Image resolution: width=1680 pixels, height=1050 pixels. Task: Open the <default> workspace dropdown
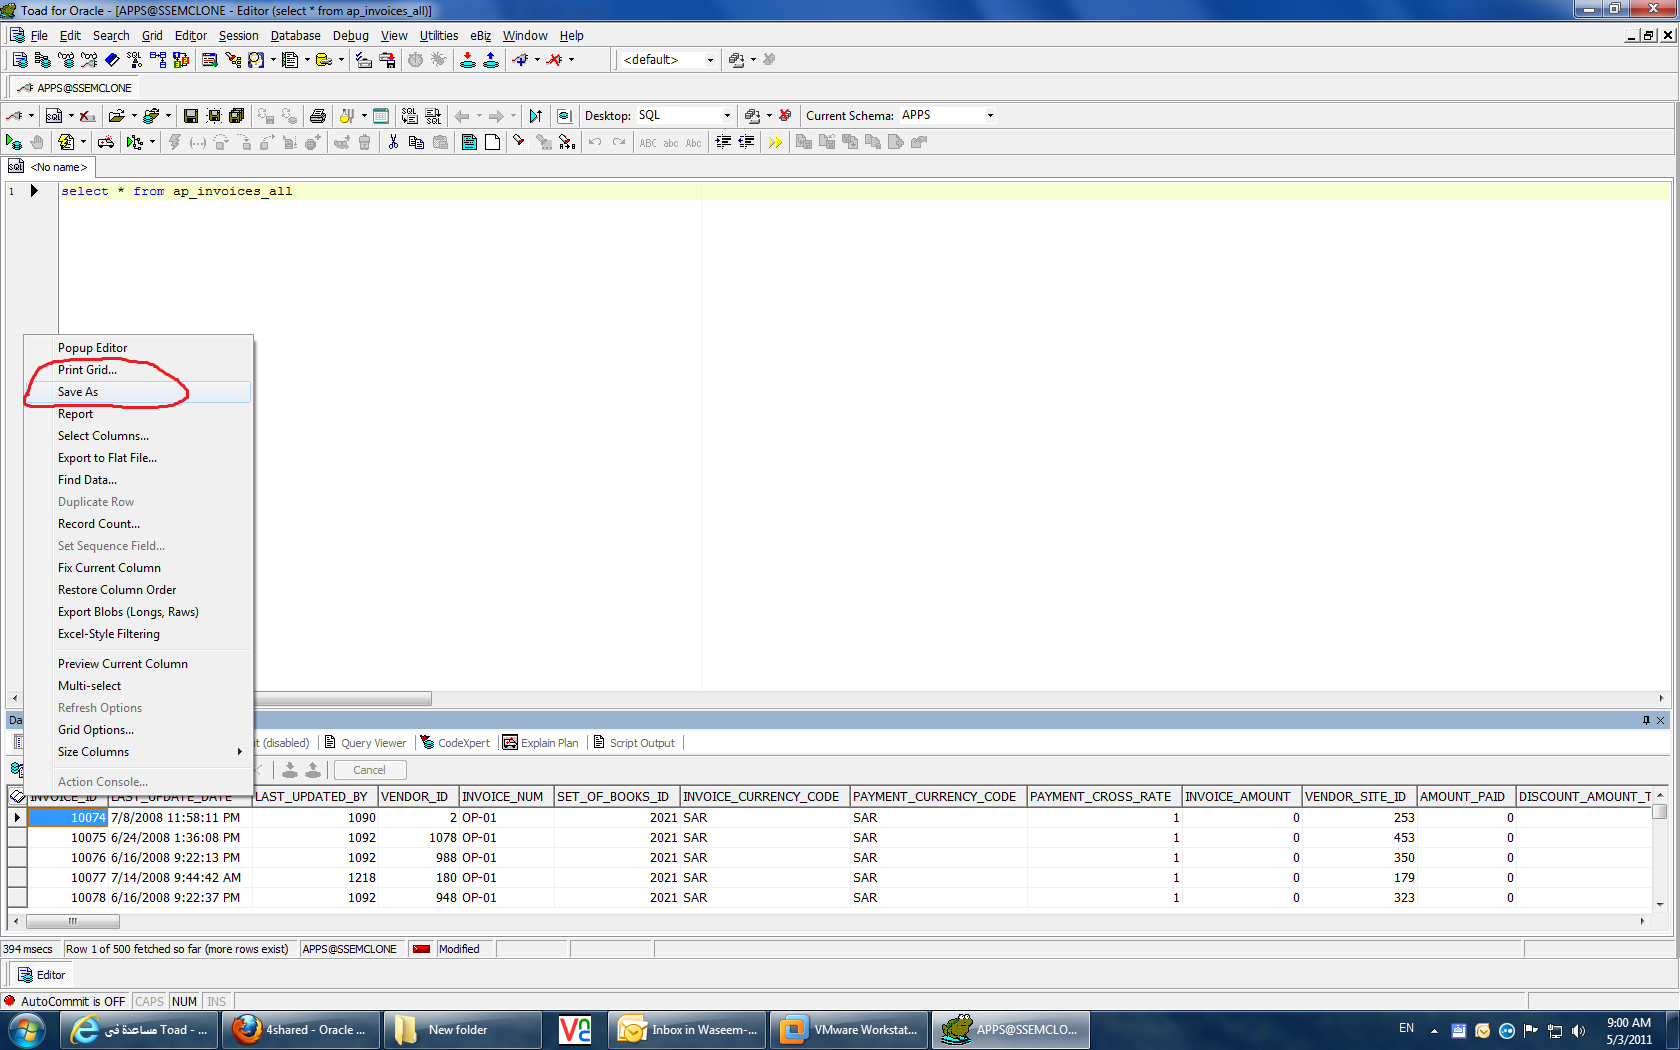pos(710,60)
